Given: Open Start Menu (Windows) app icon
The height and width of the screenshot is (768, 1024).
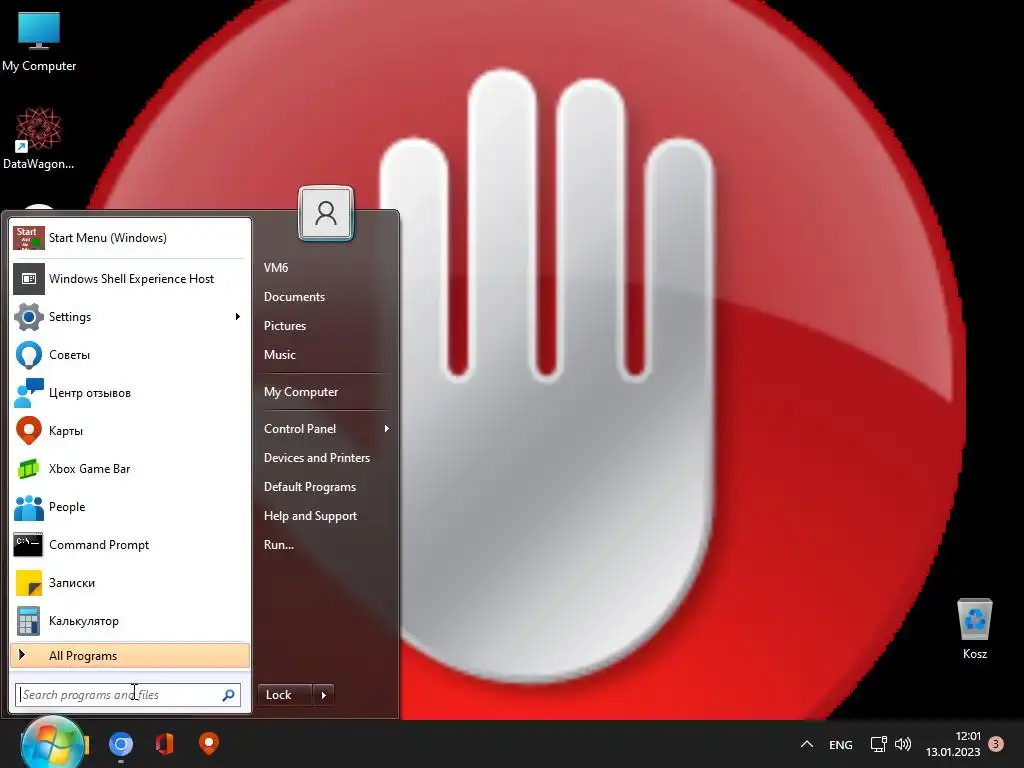Looking at the screenshot, I should pos(29,238).
